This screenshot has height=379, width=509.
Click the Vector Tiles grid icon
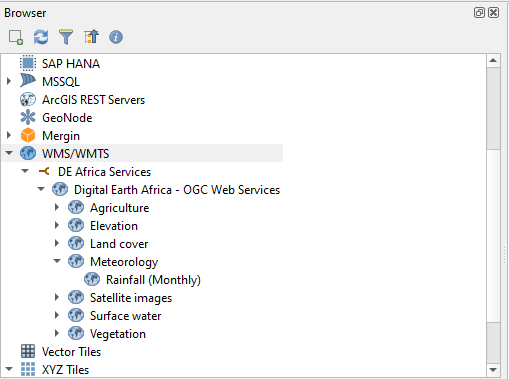pyautogui.click(x=28, y=351)
